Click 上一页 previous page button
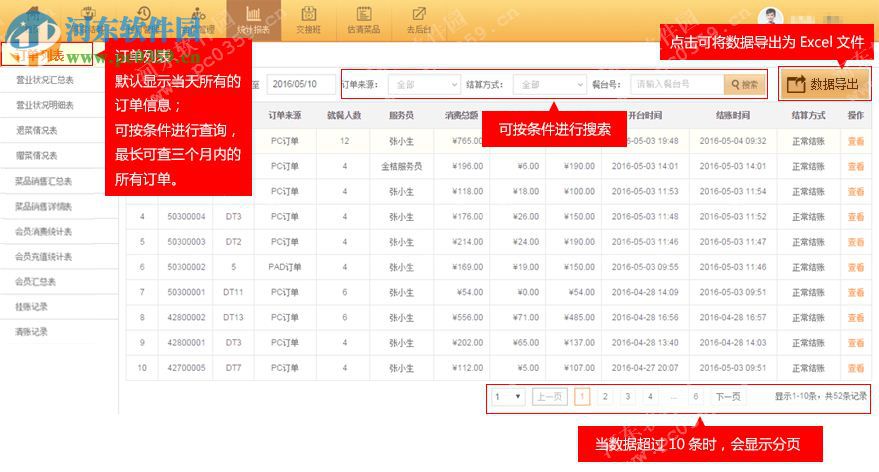 click(x=549, y=397)
